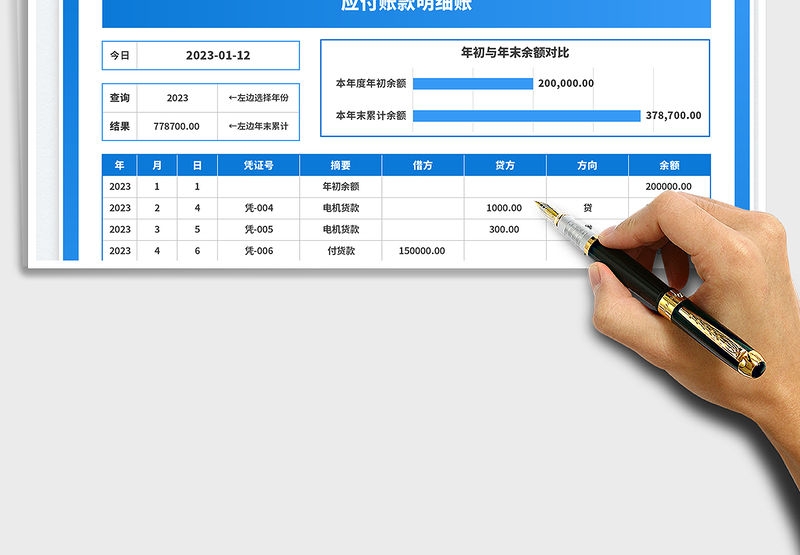
Task: Click the date cell 2023-01-12
Action: click(217, 56)
